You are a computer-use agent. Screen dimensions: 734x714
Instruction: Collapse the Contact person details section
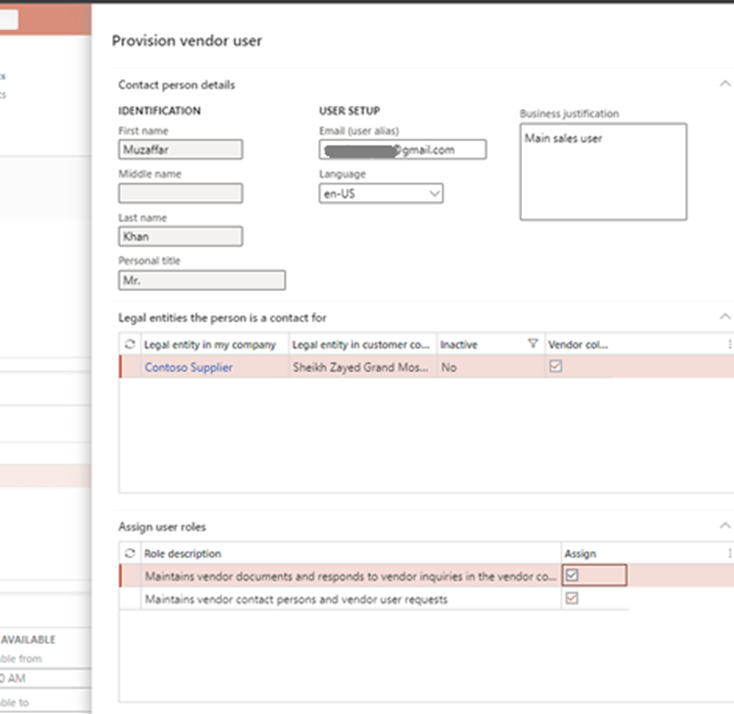tap(725, 85)
